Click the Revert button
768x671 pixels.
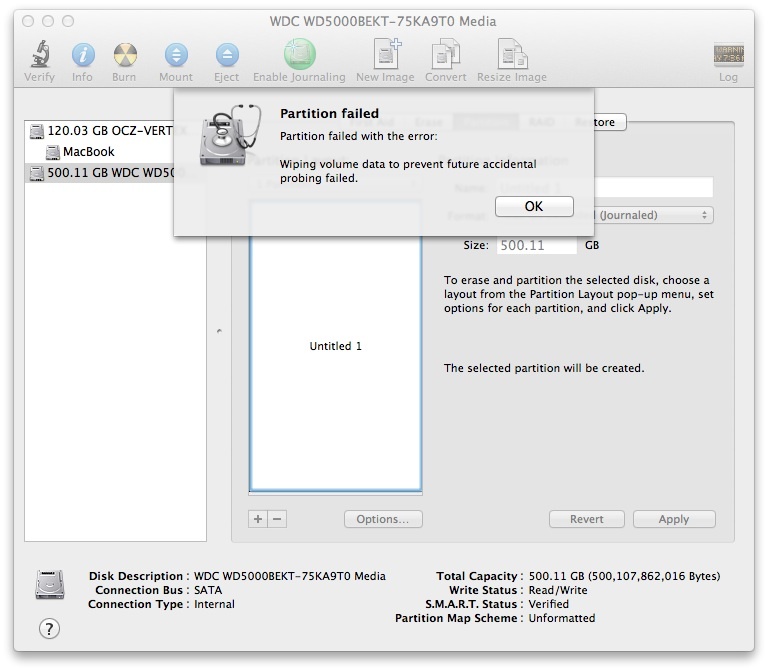coord(587,519)
